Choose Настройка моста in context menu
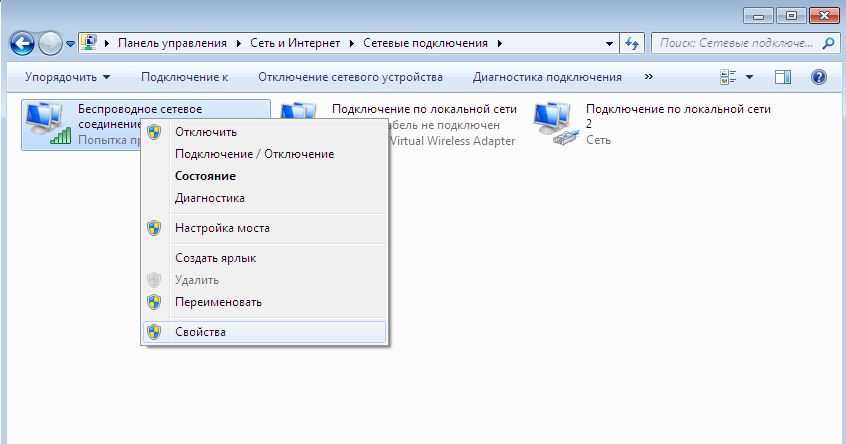This screenshot has height=444, width=846. (265, 228)
